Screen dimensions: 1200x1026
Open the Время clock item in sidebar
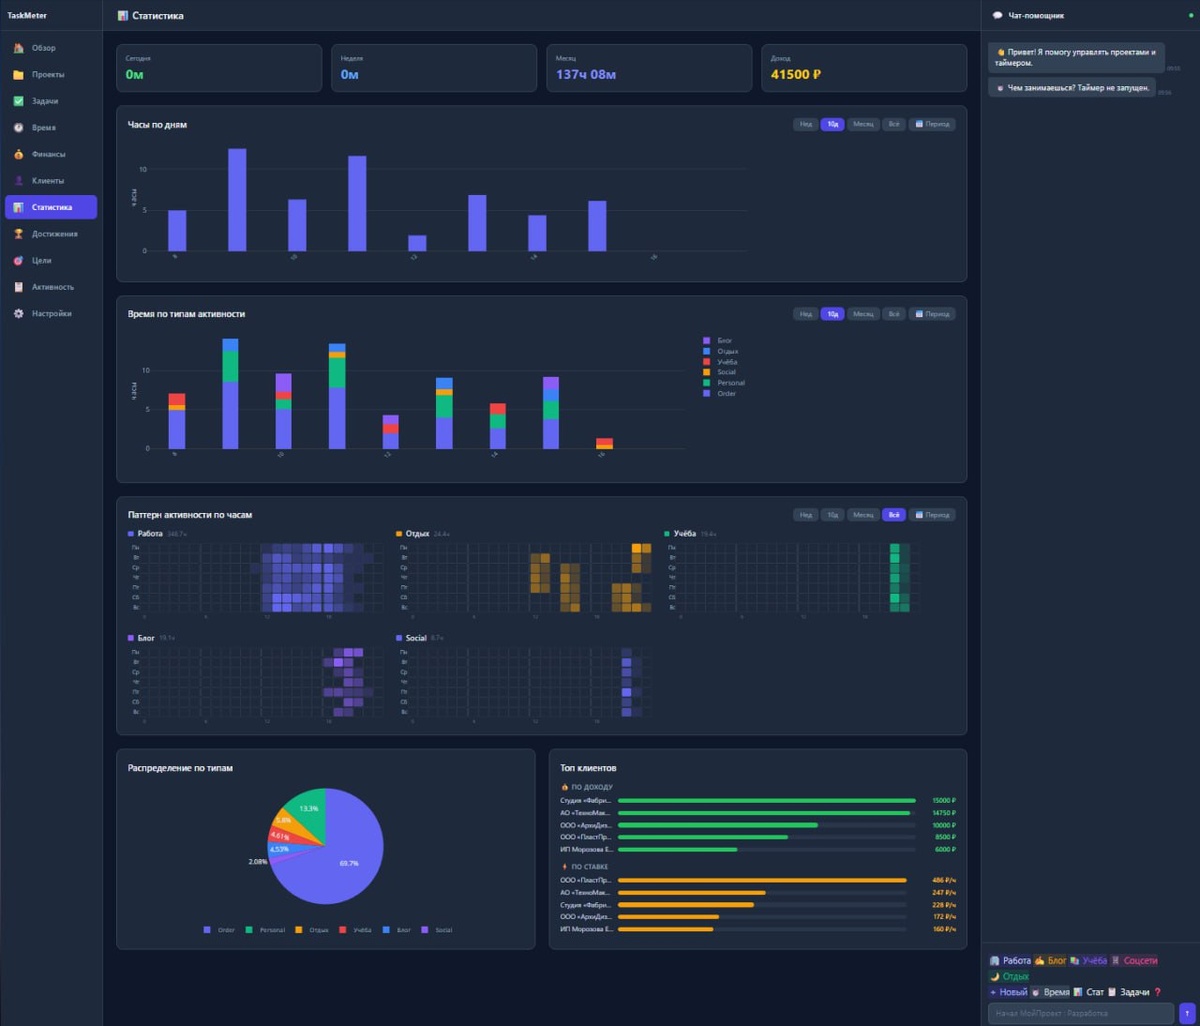coord(51,128)
